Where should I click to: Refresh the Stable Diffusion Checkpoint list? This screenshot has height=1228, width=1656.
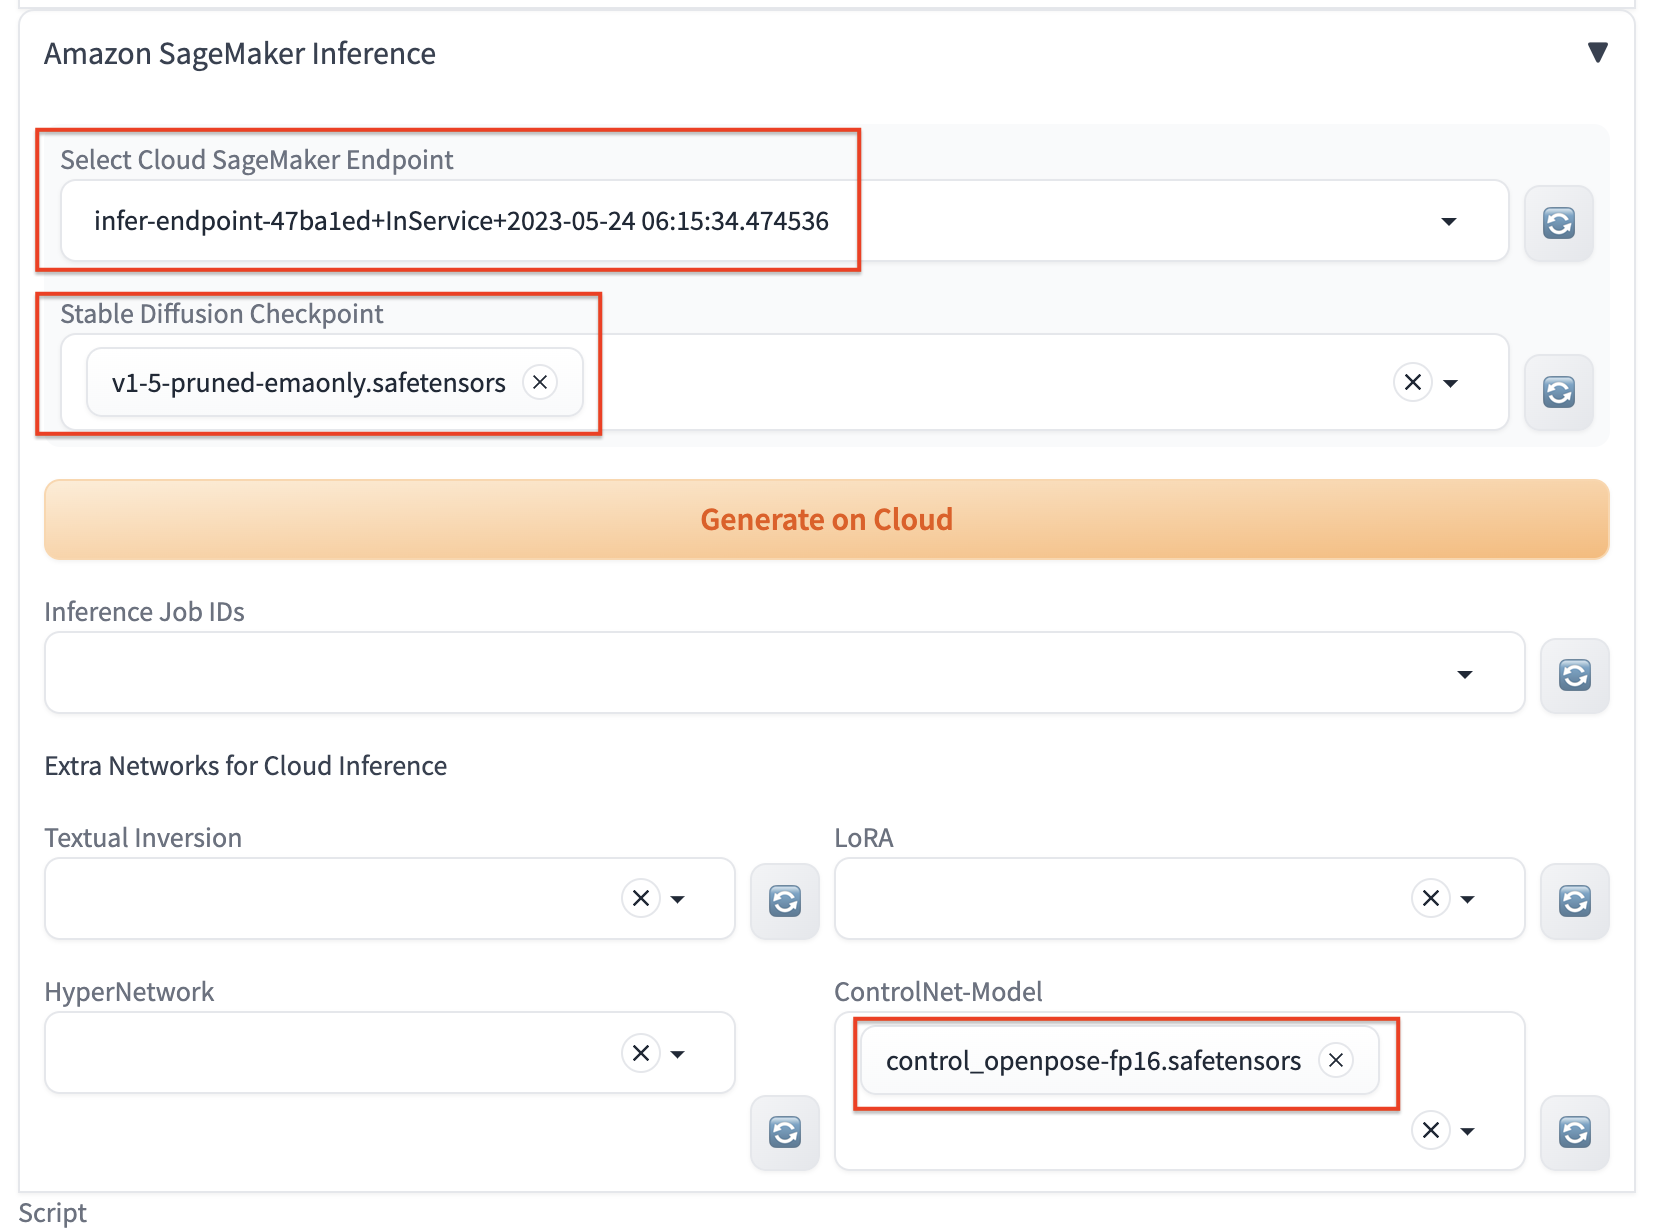coord(1558,391)
